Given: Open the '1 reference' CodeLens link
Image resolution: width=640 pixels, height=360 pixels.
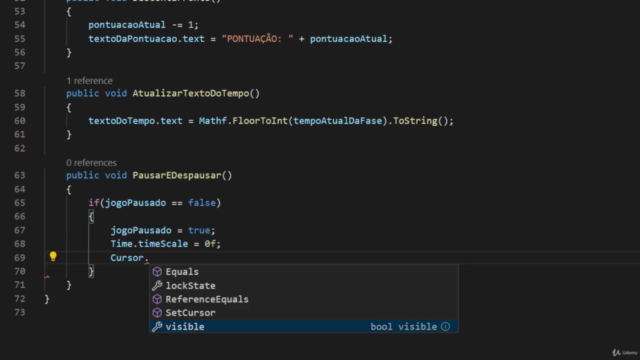Looking at the screenshot, I should (89, 81).
